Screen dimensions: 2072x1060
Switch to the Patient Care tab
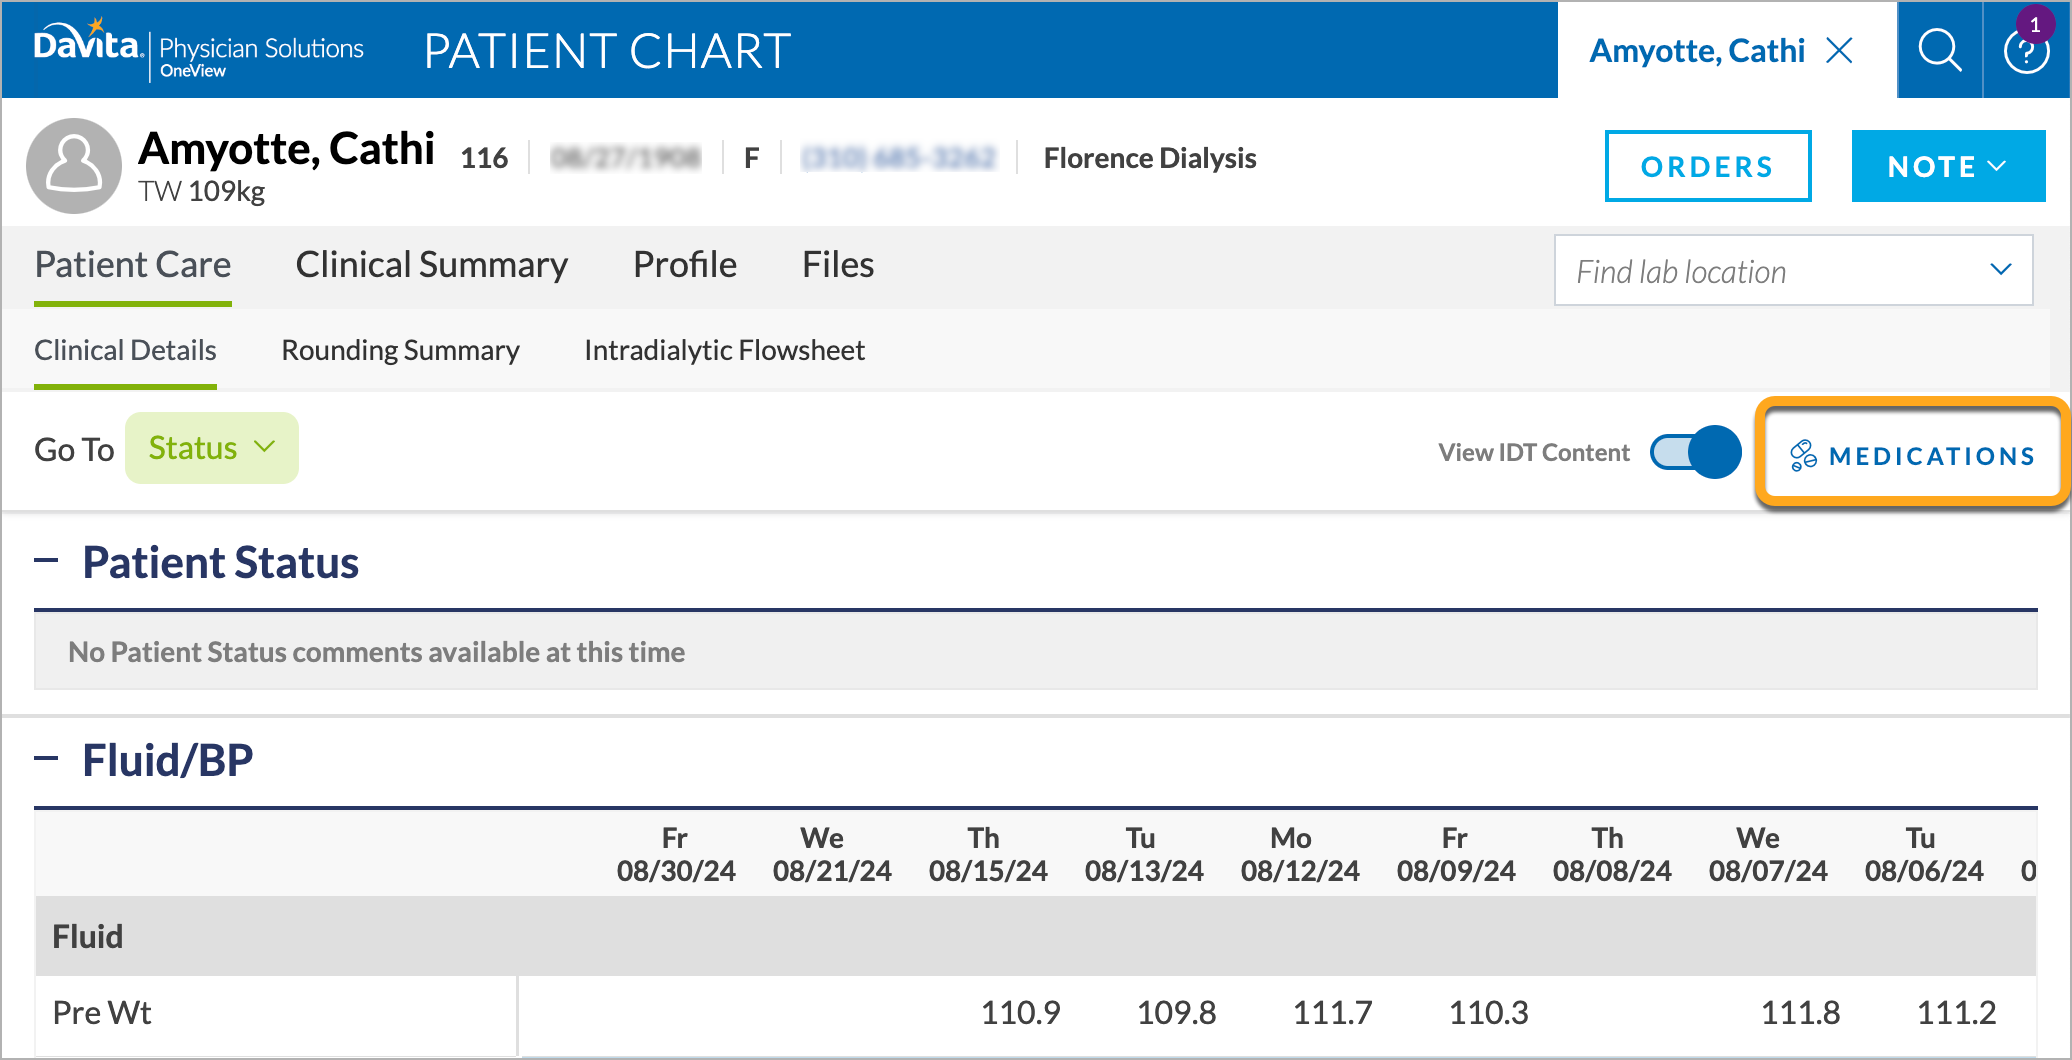point(133,265)
